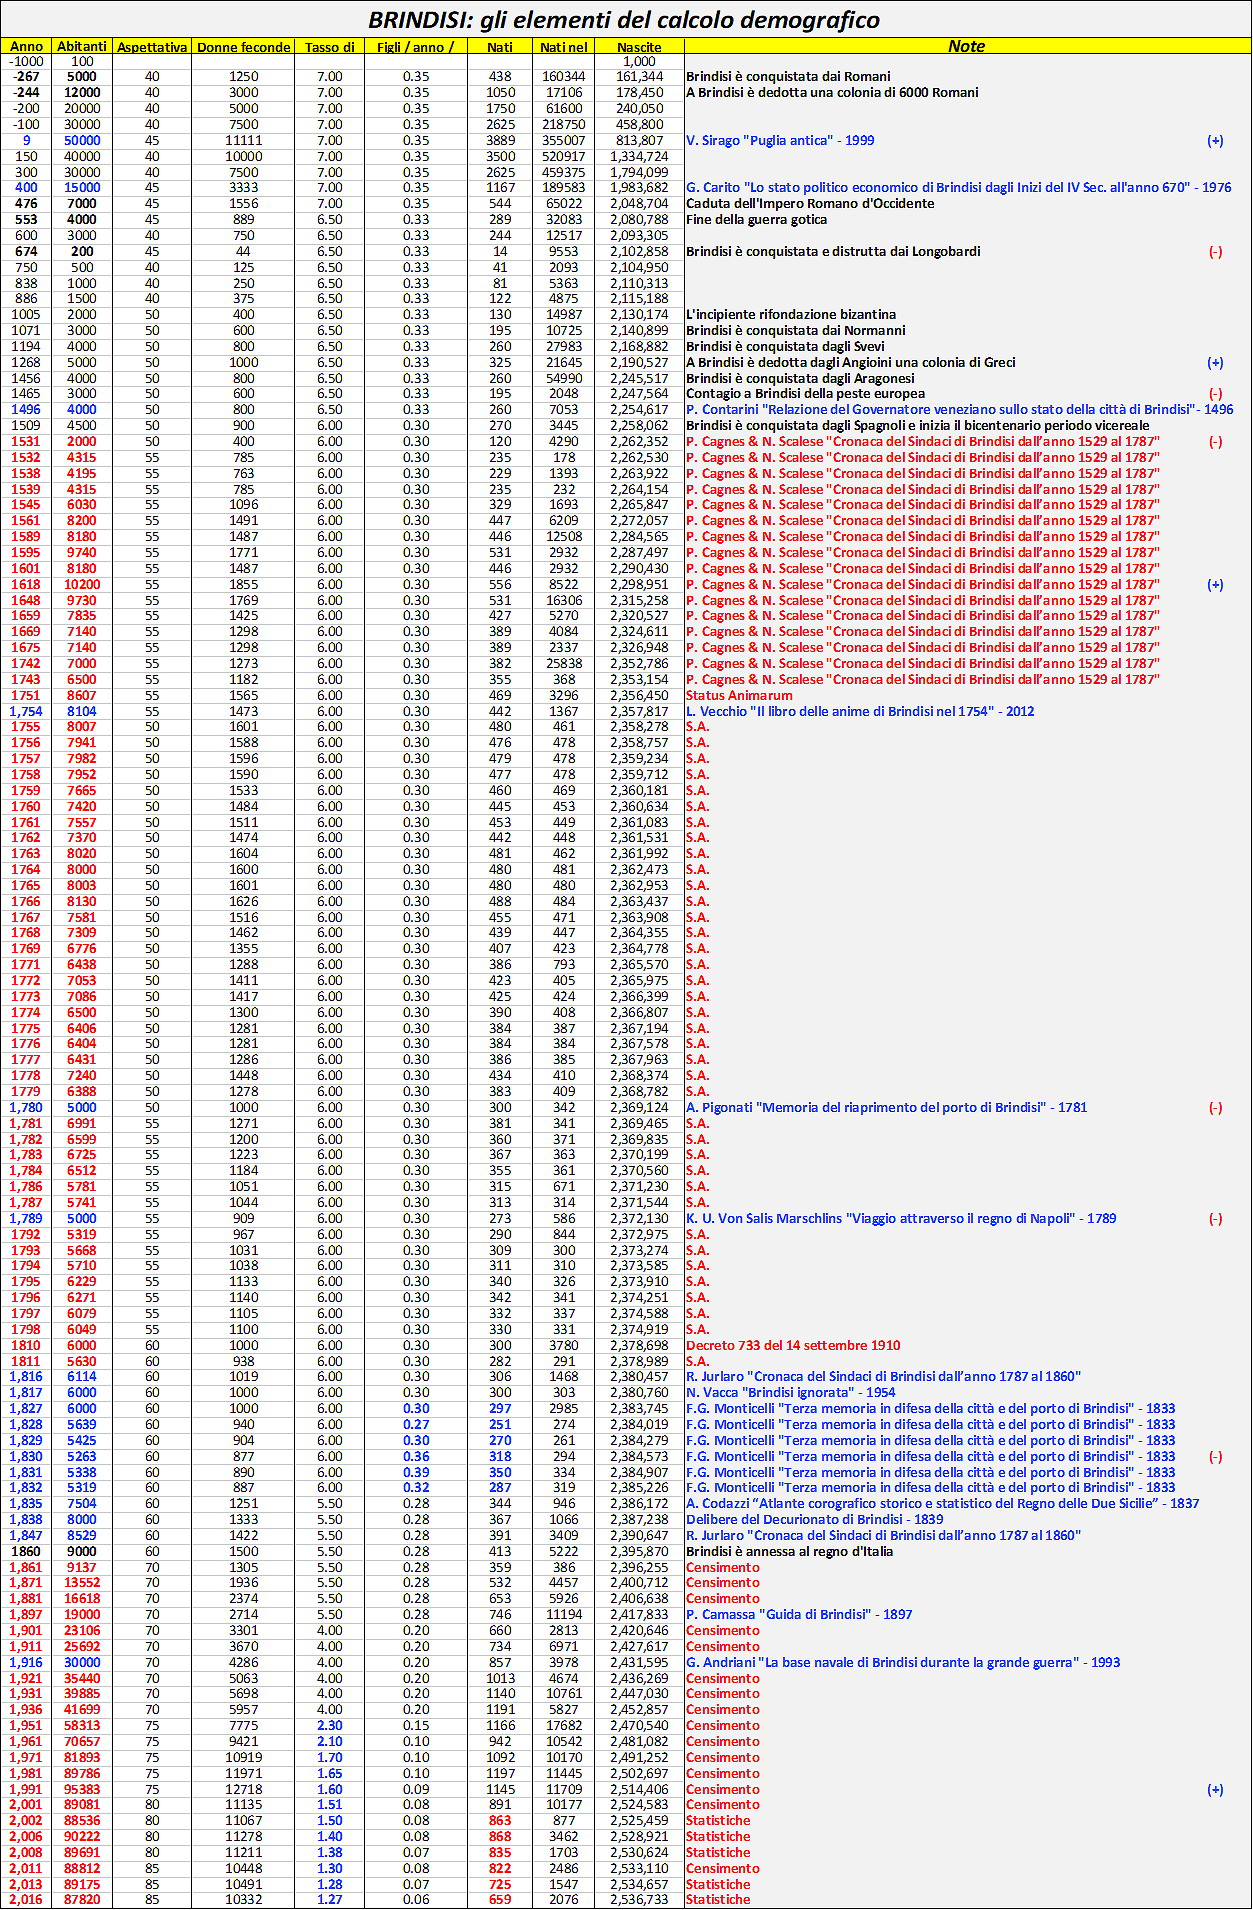
Task: Select the 'Caduta dell'Impero Romano d'Occidente' note
Action: click(x=810, y=203)
